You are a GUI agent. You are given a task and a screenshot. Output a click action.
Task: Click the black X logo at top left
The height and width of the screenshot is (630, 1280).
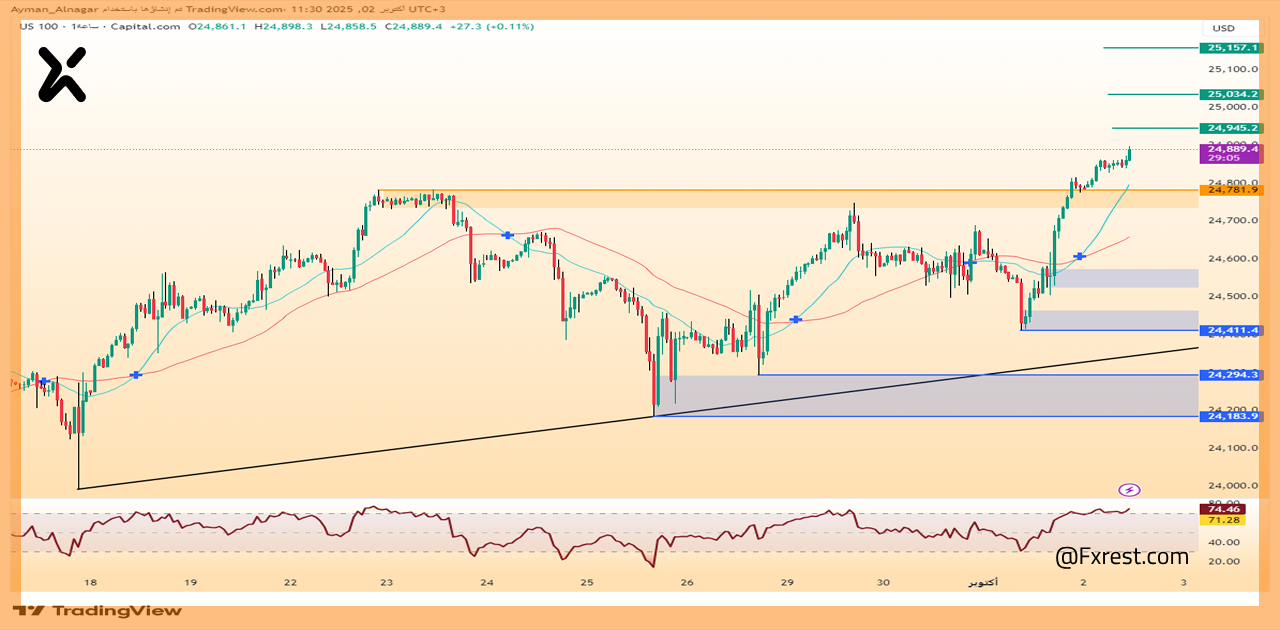[x=62, y=75]
